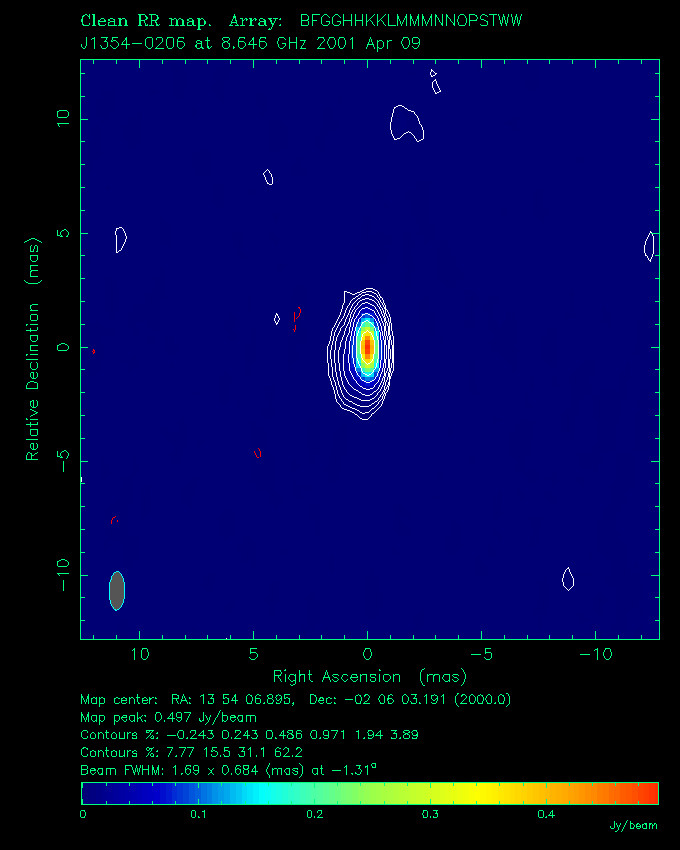The height and width of the screenshot is (850, 680).
Task: Click the "0.4" tick label of the color bar
Action: click(546, 814)
